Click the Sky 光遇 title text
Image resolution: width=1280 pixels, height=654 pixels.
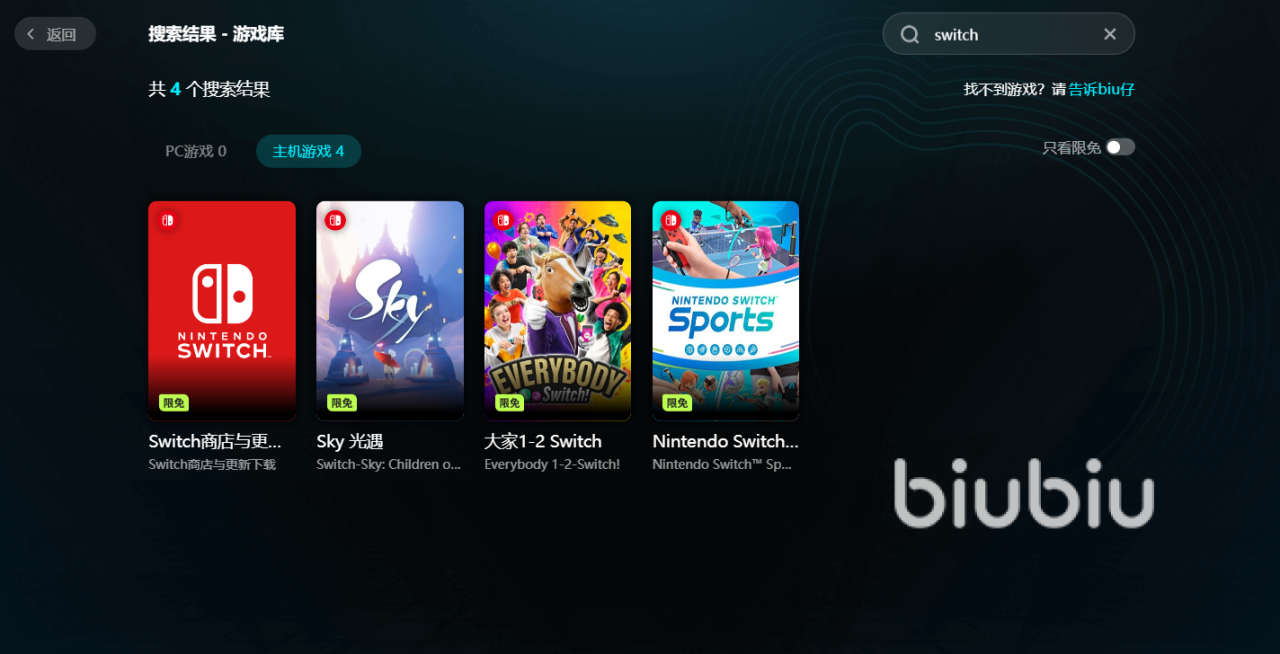tap(350, 441)
